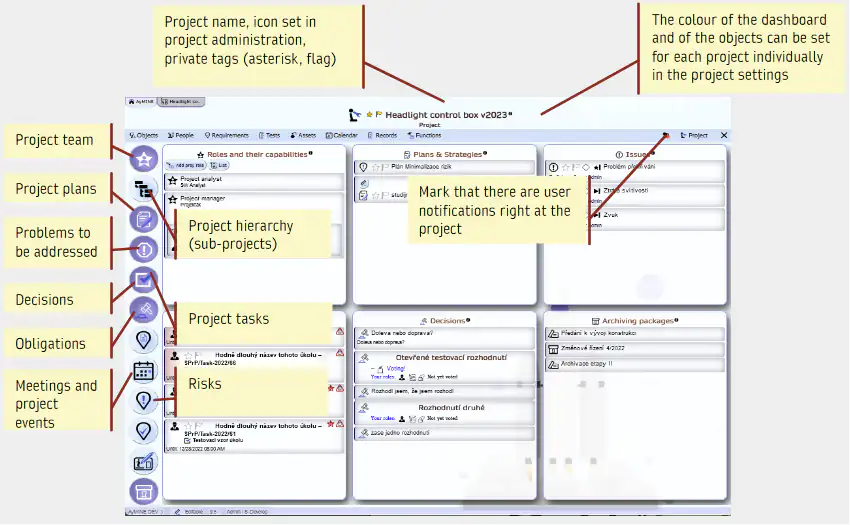Toggle star on the first issue row
Screen dimensions: 850x525
565,167
